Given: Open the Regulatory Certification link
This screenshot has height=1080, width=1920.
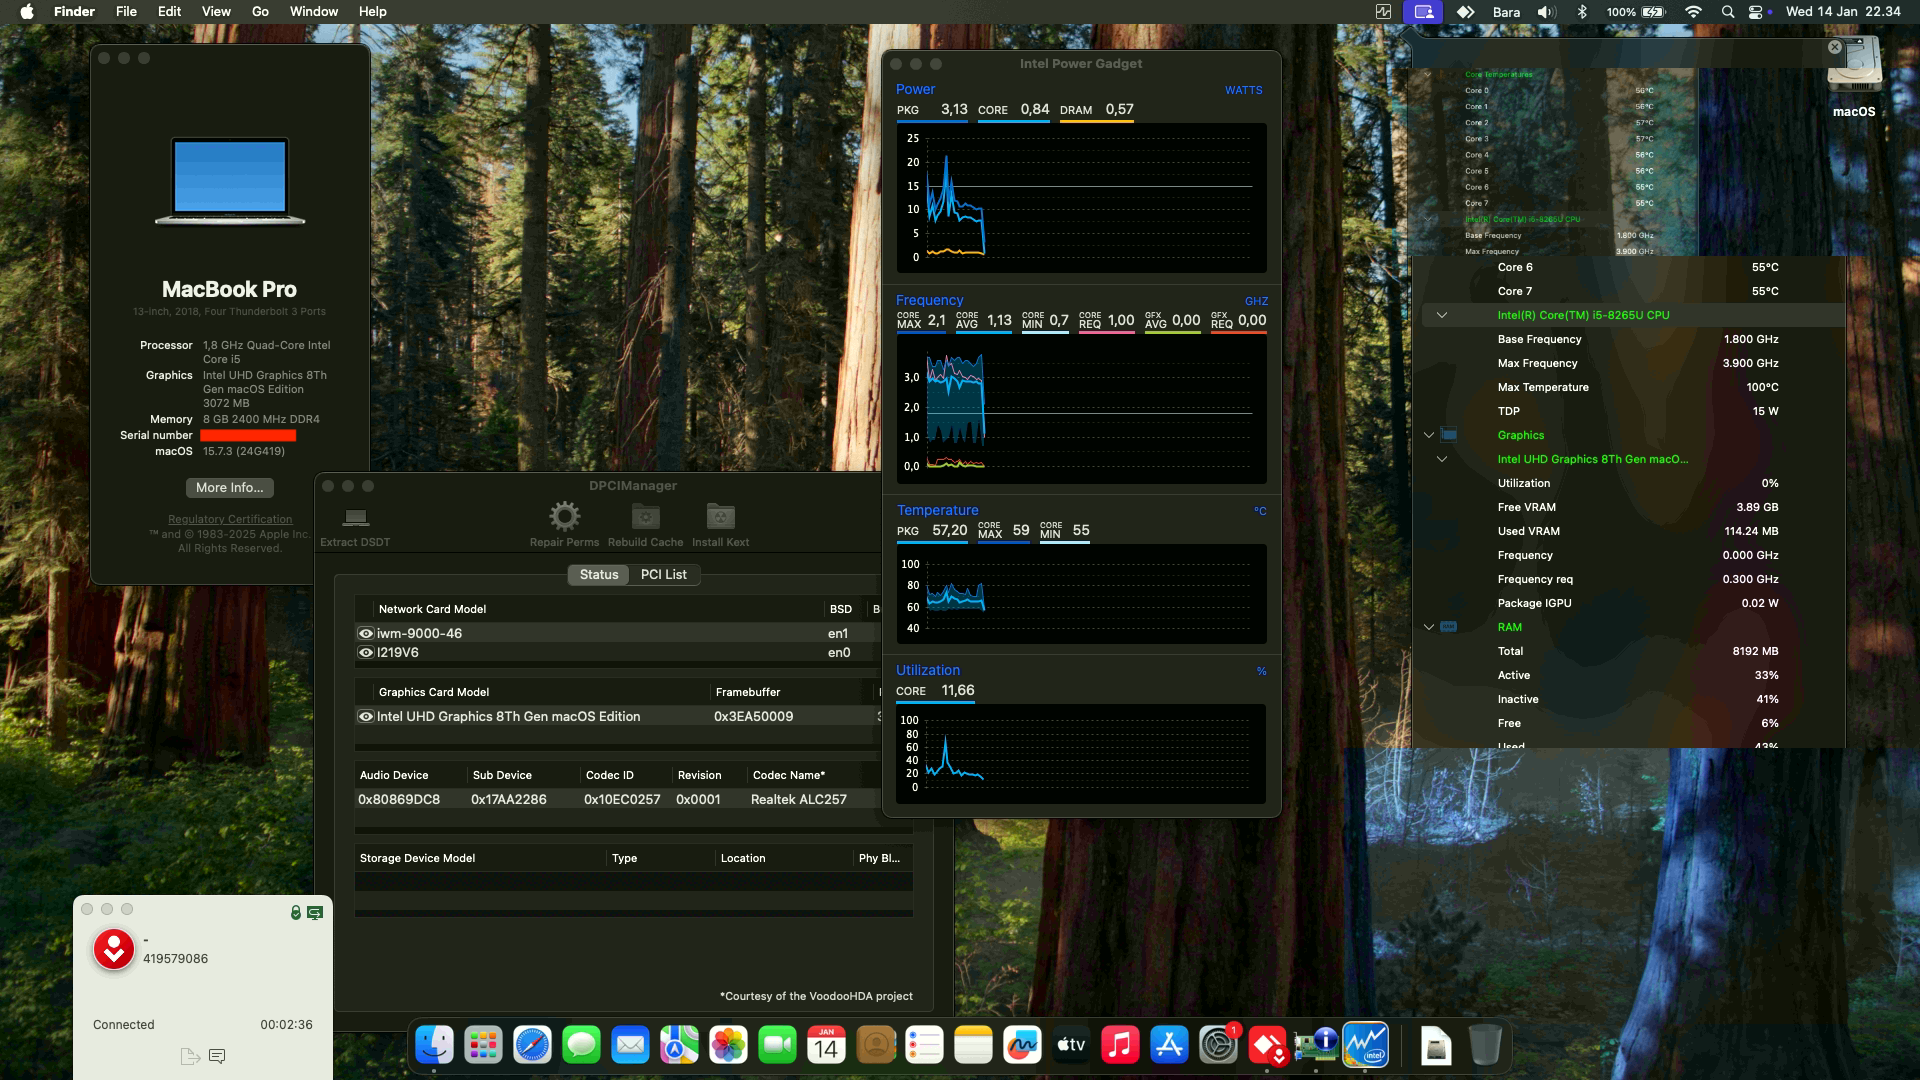Looking at the screenshot, I should pyautogui.click(x=230, y=518).
